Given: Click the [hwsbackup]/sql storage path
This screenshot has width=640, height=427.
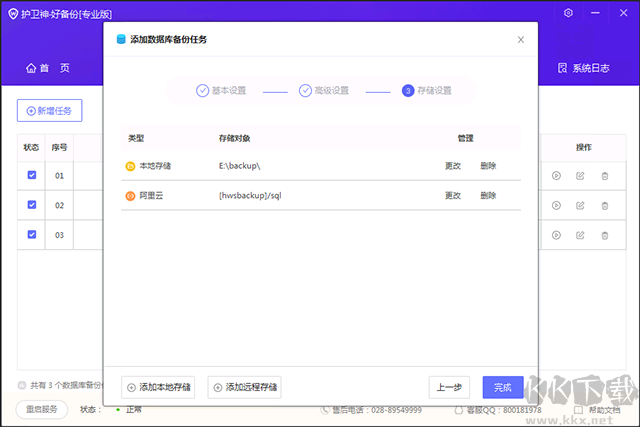Looking at the screenshot, I should pos(250,196).
